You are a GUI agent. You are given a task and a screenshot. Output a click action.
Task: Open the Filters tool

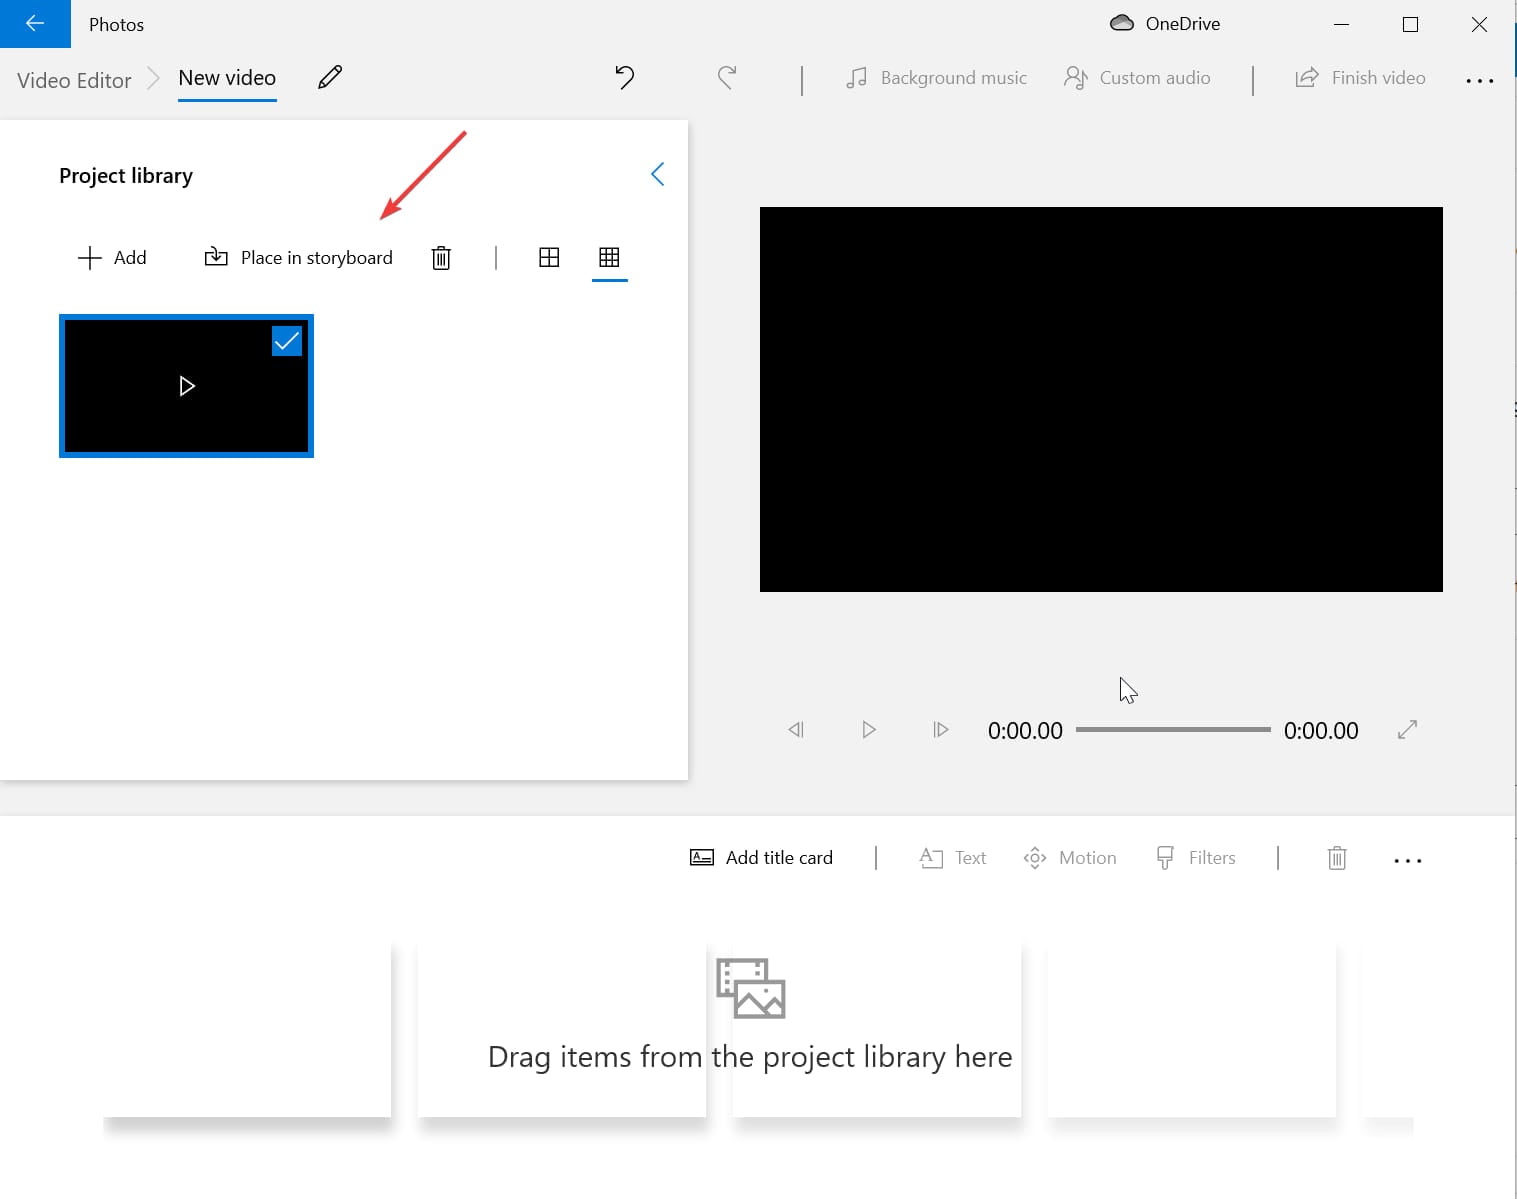pyautogui.click(x=1196, y=858)
